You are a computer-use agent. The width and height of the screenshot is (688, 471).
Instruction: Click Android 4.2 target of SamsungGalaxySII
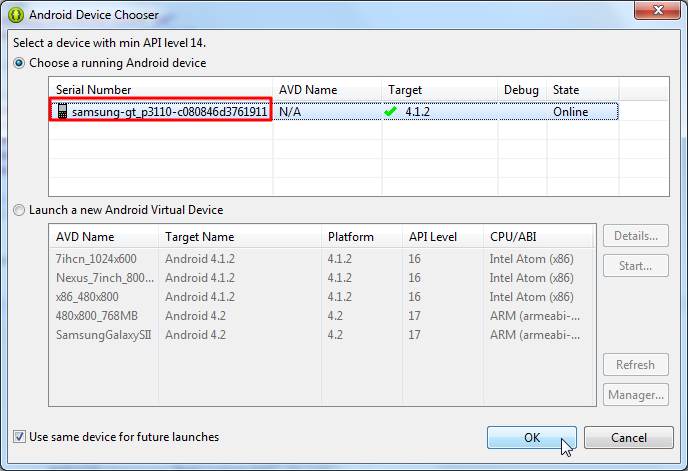(195, 335)
